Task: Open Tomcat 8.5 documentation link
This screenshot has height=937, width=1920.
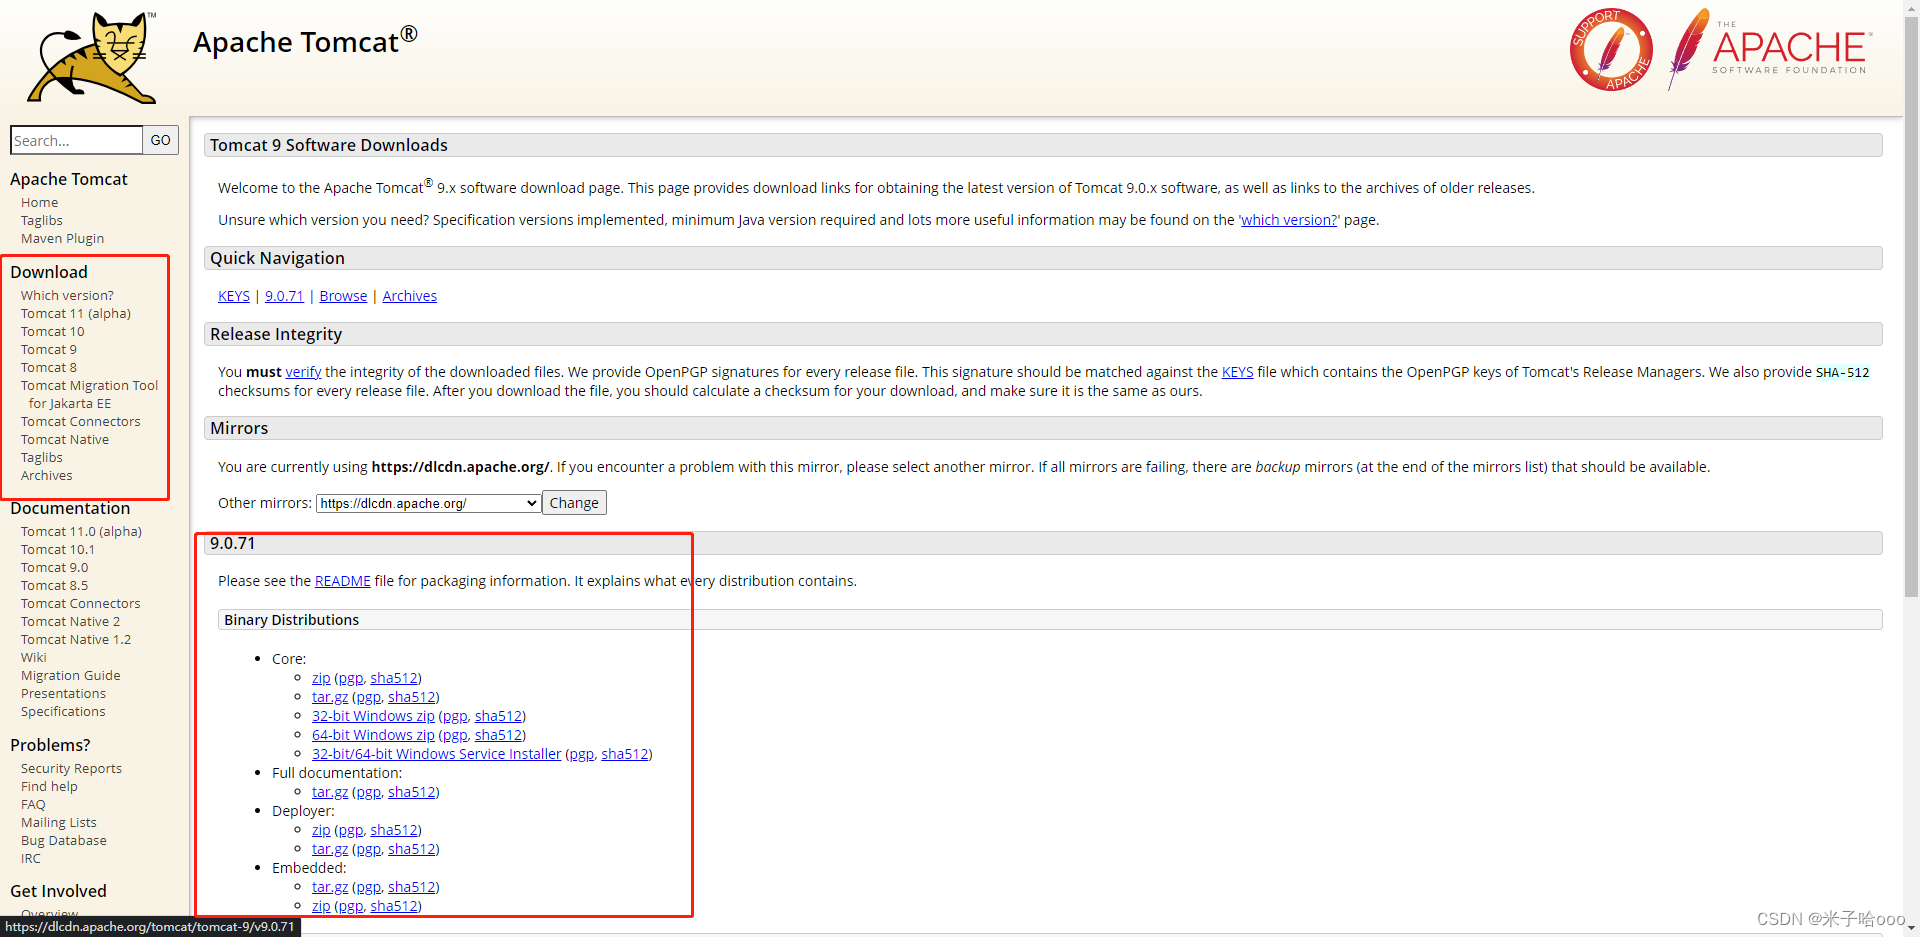Action: [54, 585]
